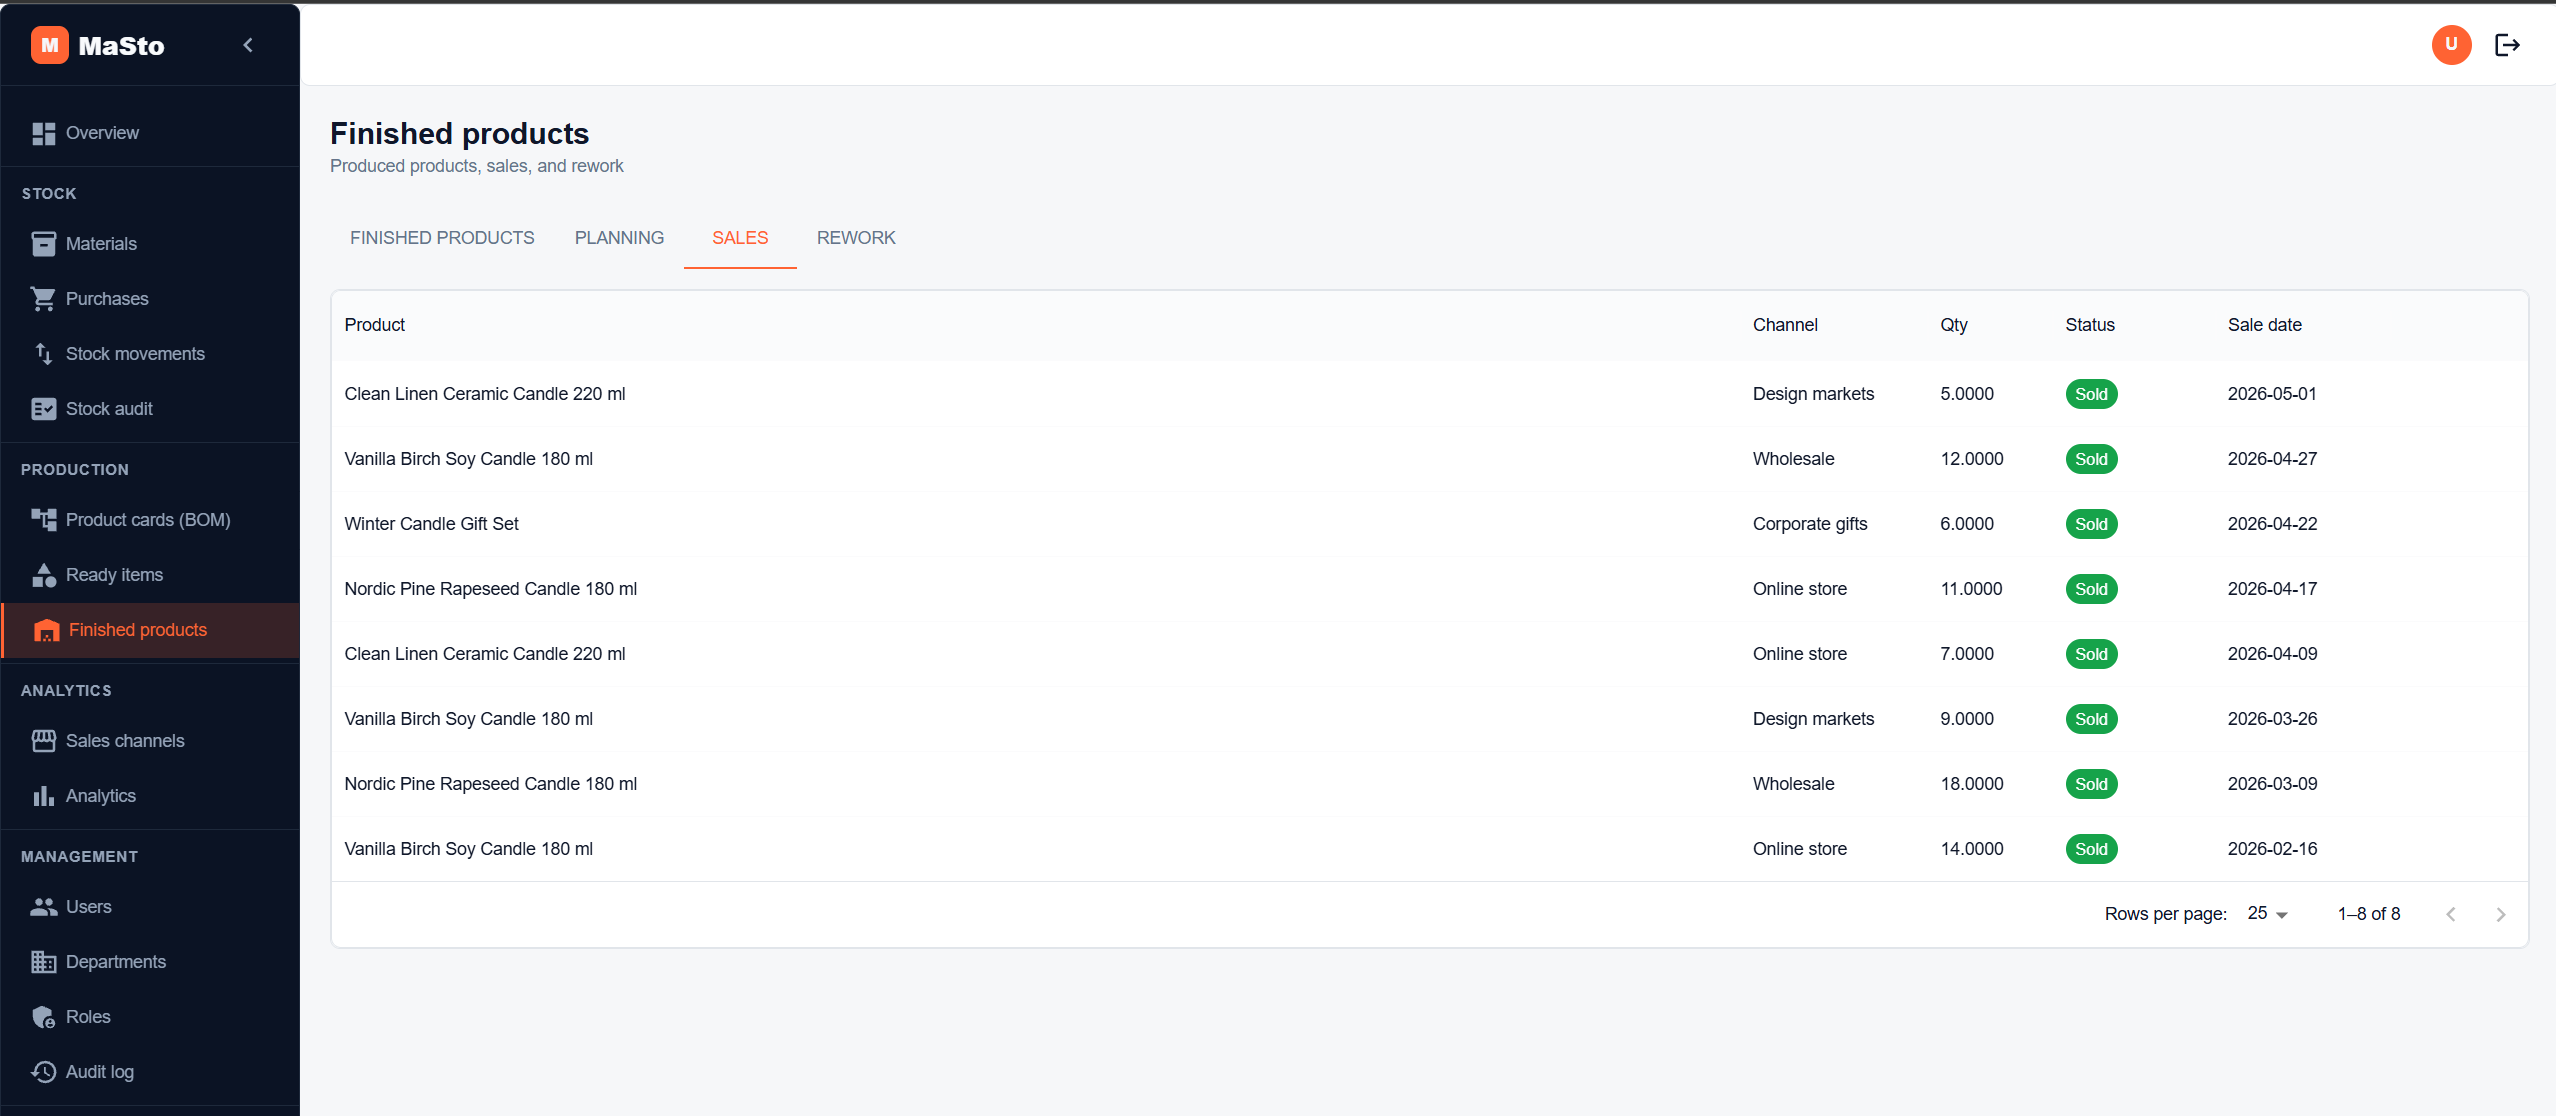This screenshot has width=2556, height=1116.
Task: Click the Stock movements arrows icon
Action: (43, 354)
